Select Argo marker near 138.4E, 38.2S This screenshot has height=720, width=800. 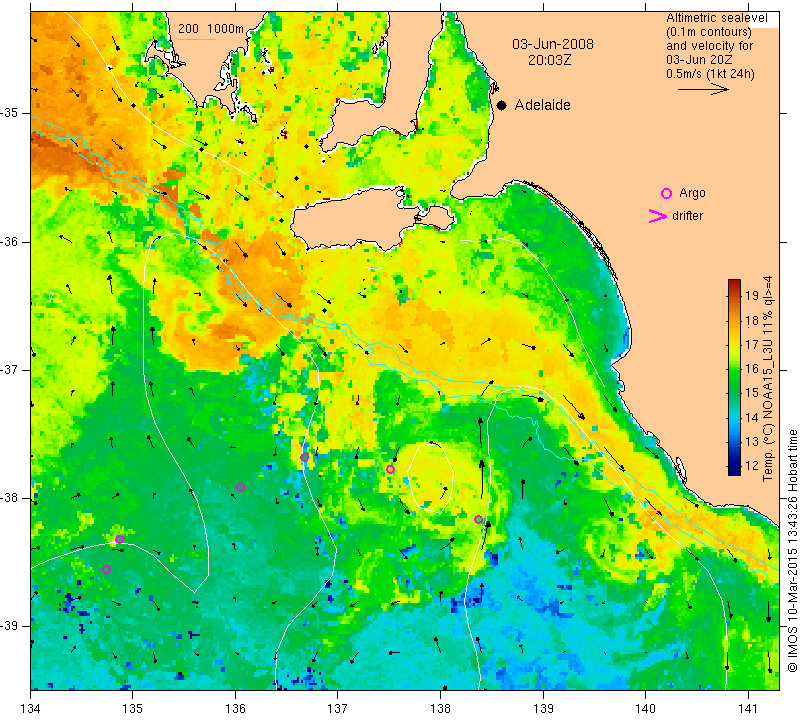(479, 519)
